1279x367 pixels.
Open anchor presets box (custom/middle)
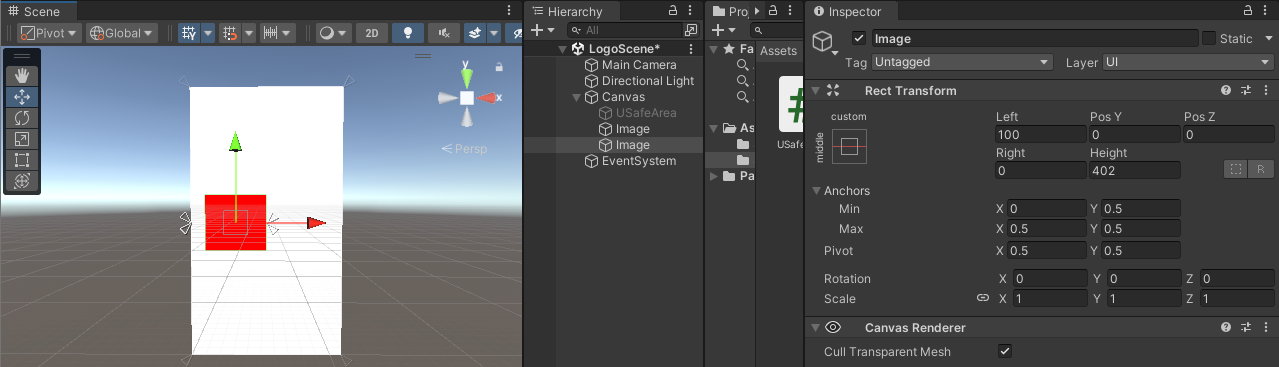849,147
